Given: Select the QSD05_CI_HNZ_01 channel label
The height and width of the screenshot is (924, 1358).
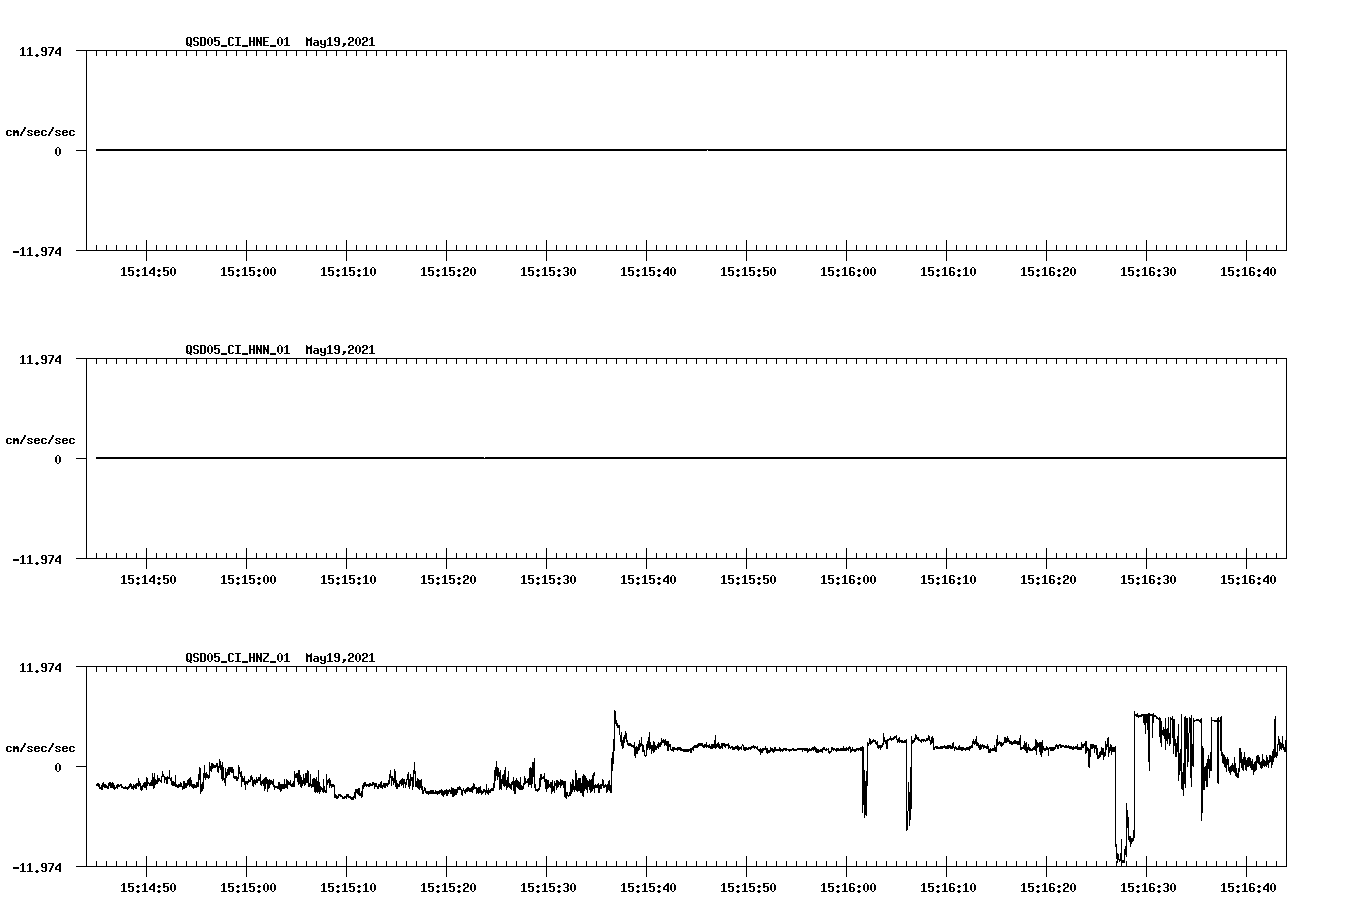Looking at the screenshot, I should pyautogui.click(x=236, y=657).
